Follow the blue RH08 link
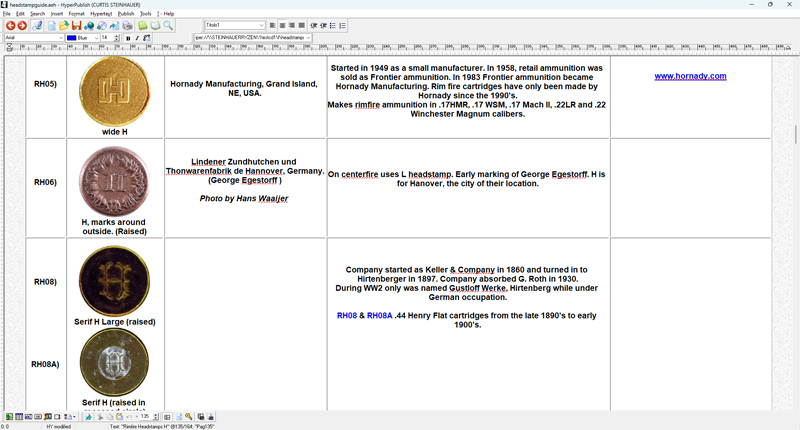This screenshot has height=430, width=800. (347, 316)
